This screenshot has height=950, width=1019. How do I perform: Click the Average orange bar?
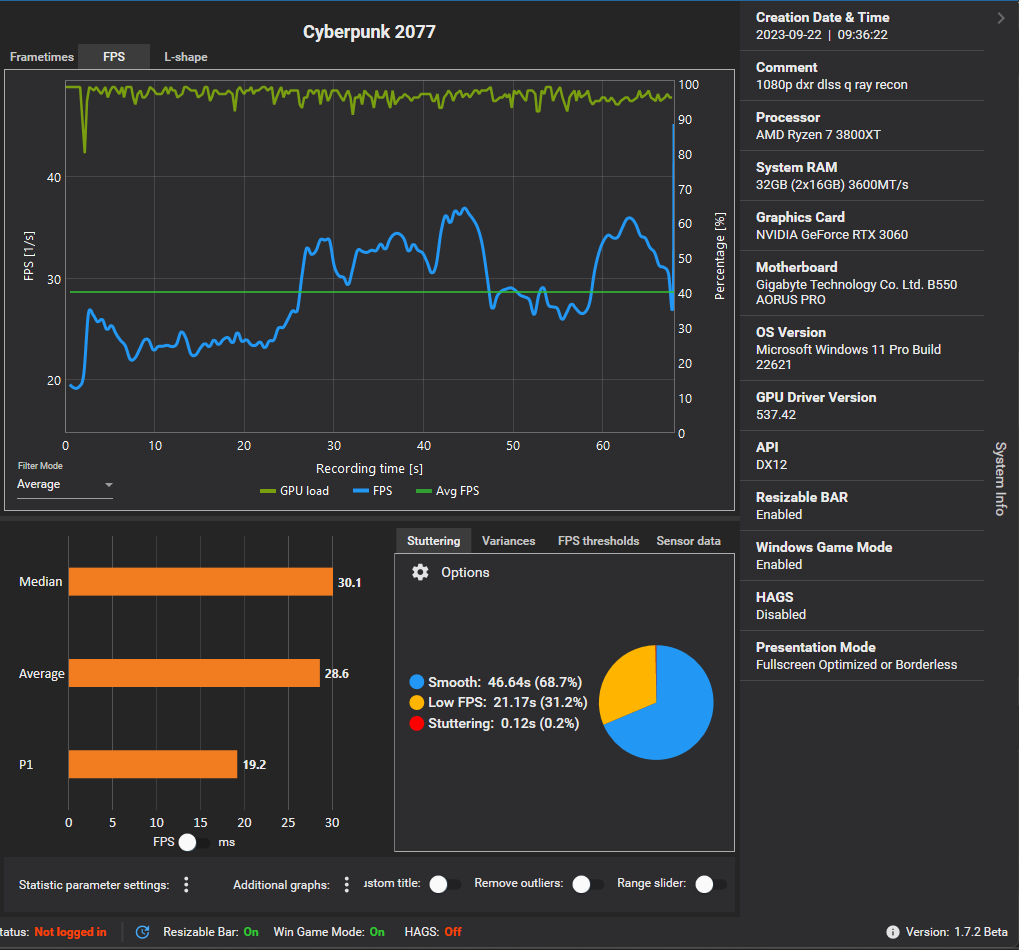point(194,673)
